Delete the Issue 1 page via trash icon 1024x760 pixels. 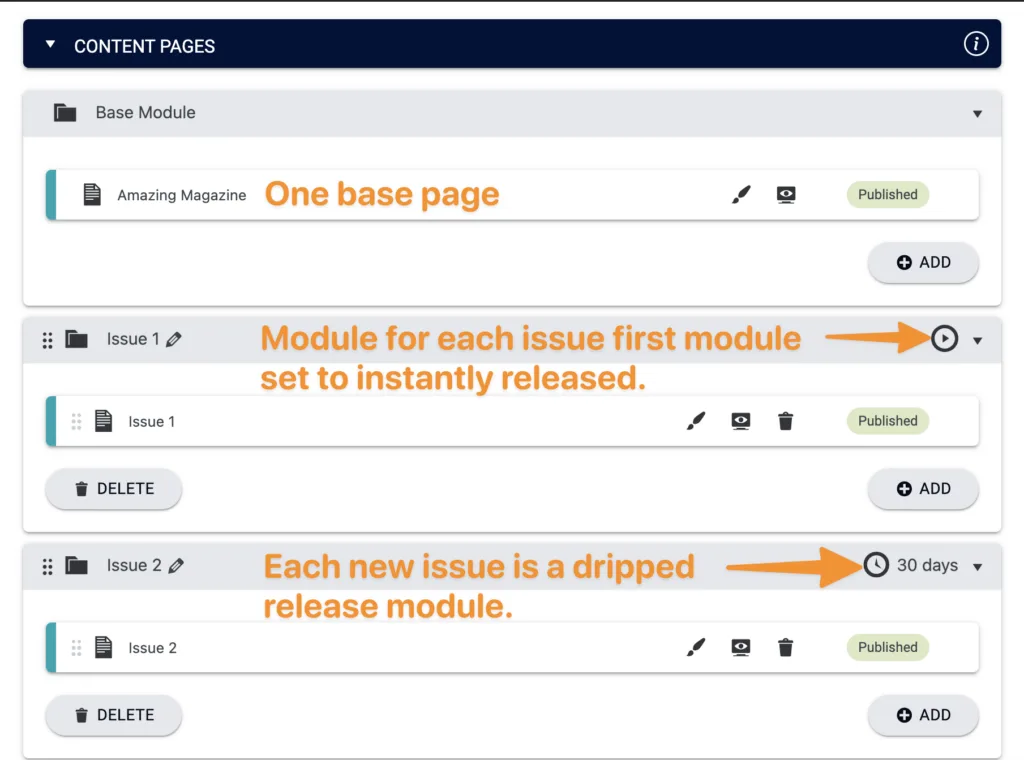click(x=786, y=421)
